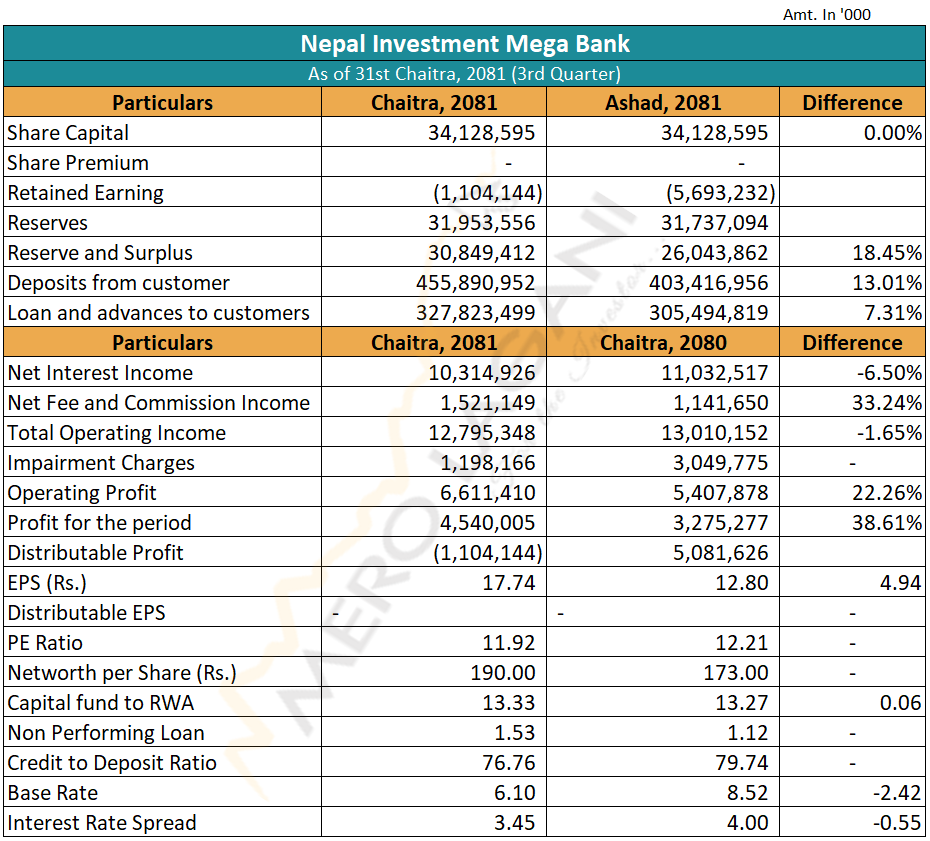Select the Share Capital row label
Image resolution: width=930 pixels, height=841 pixels.
[x=68, y=133]
